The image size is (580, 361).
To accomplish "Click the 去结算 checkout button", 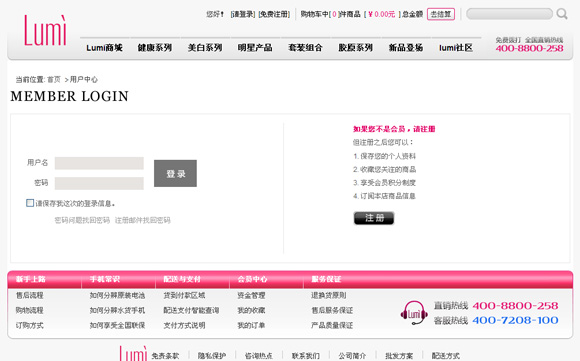I will point(441,14).
